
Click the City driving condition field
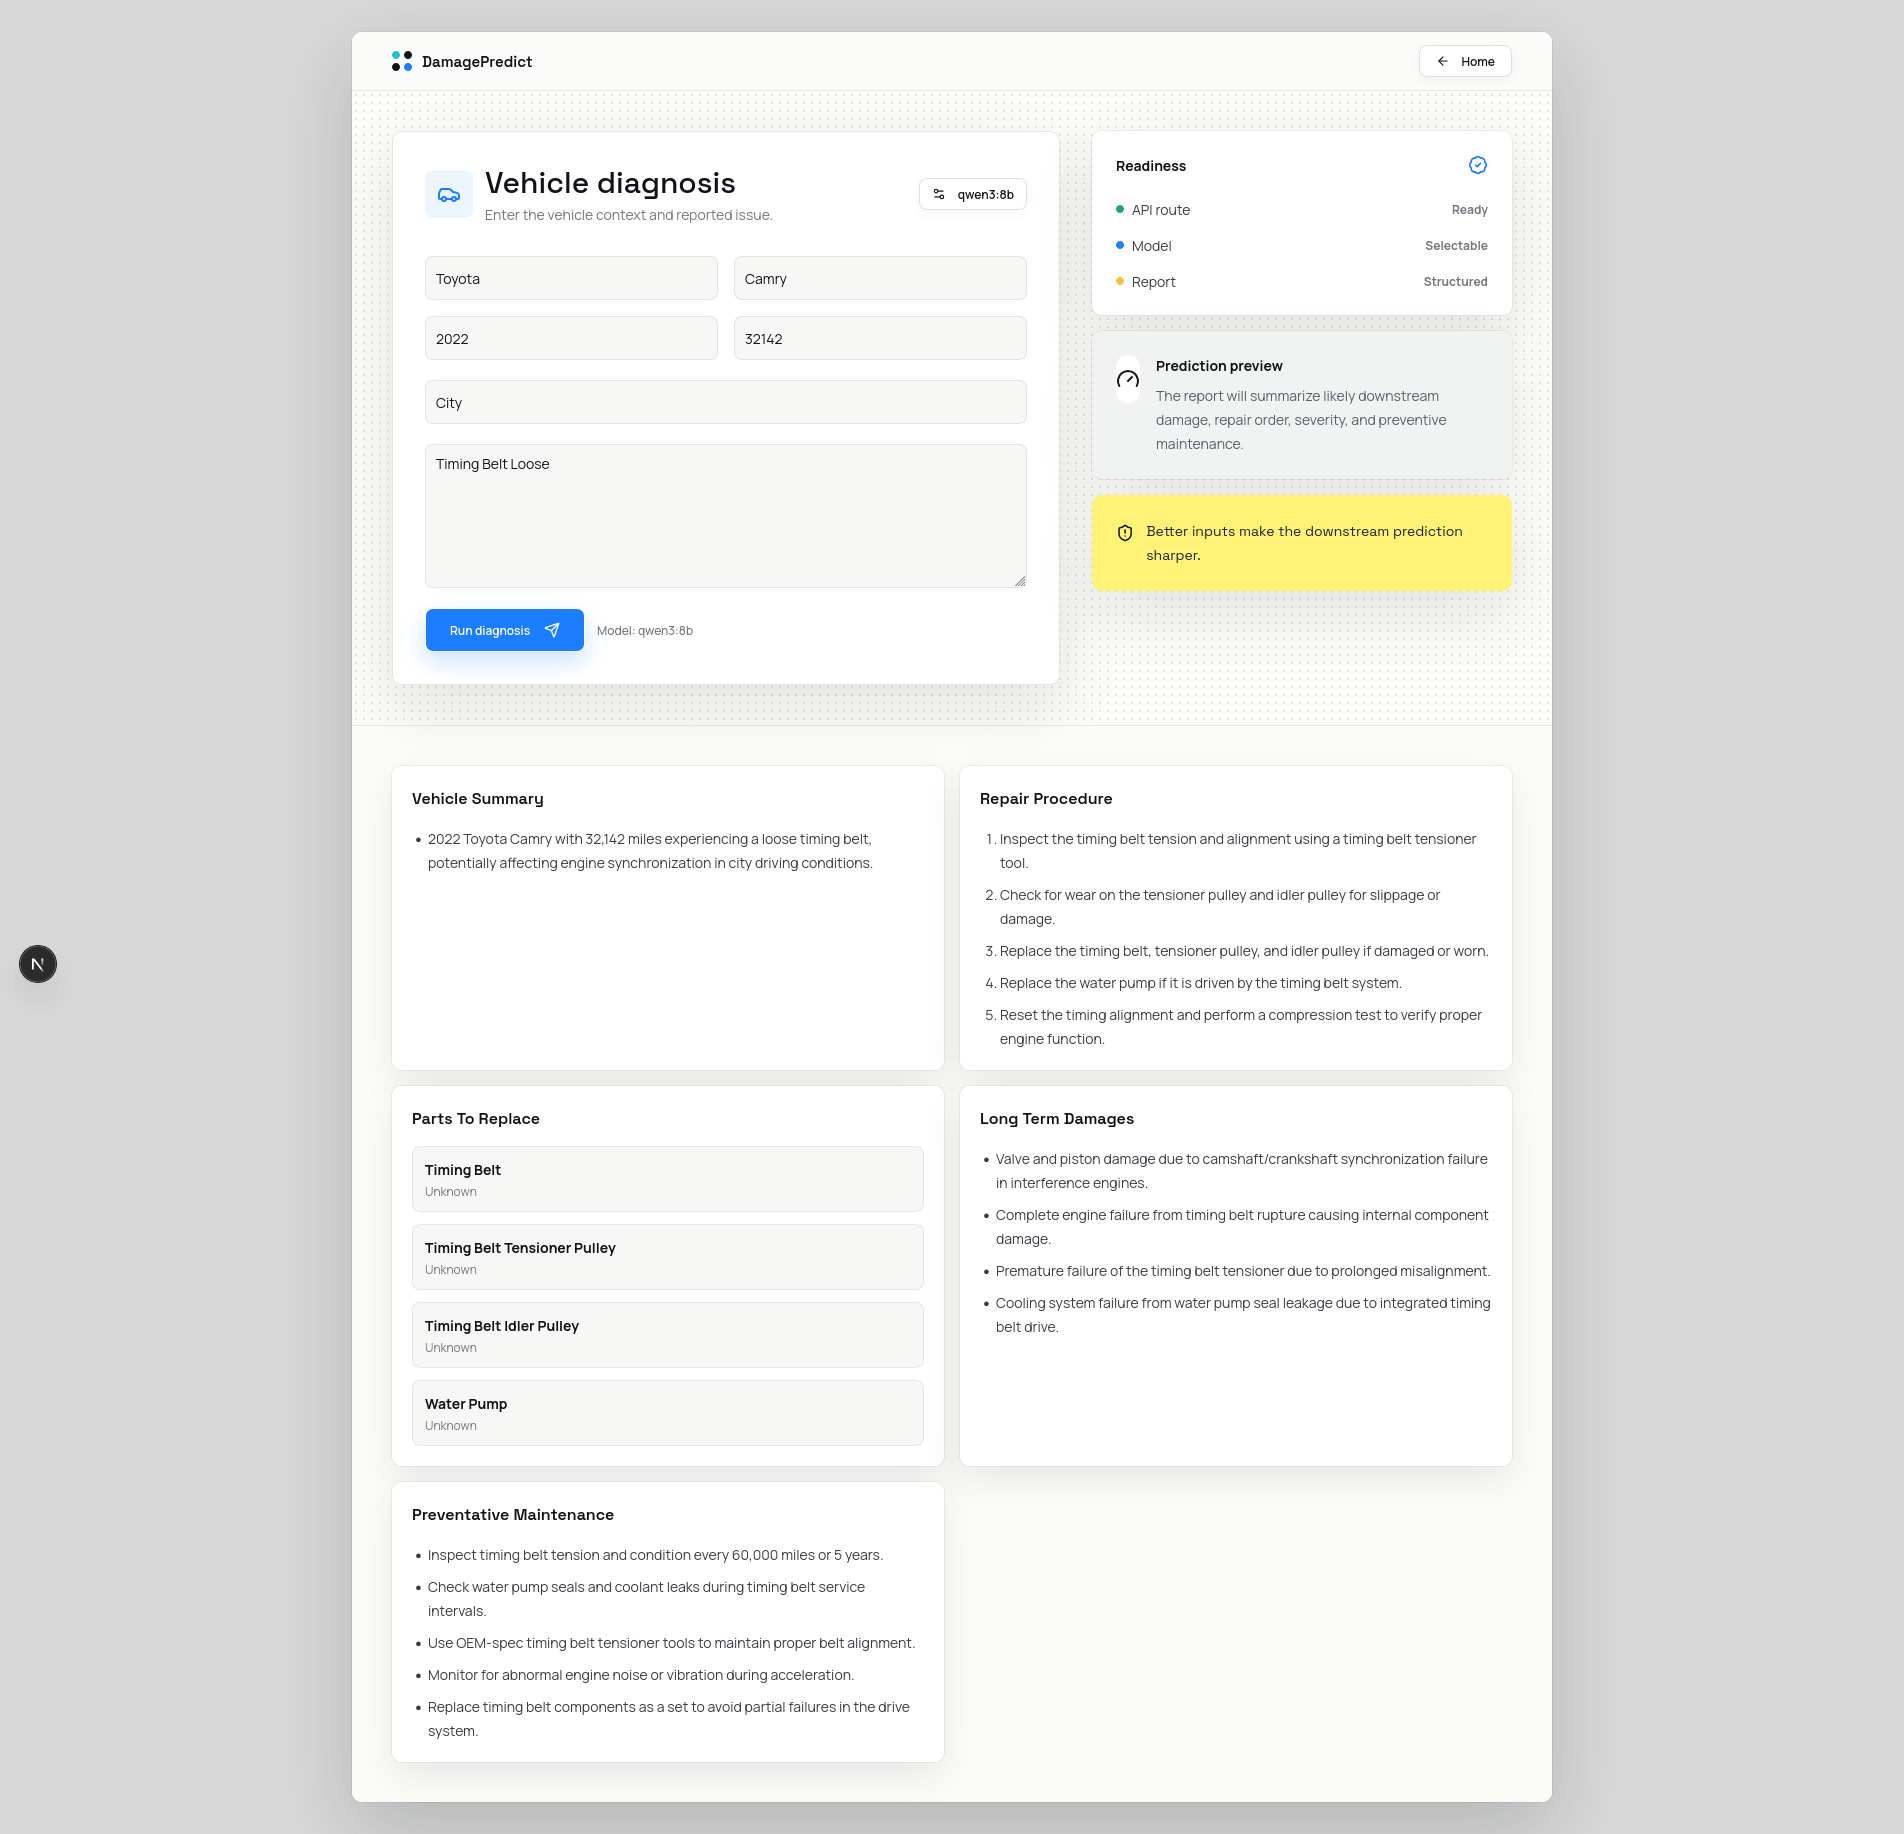tap(726, 402)
